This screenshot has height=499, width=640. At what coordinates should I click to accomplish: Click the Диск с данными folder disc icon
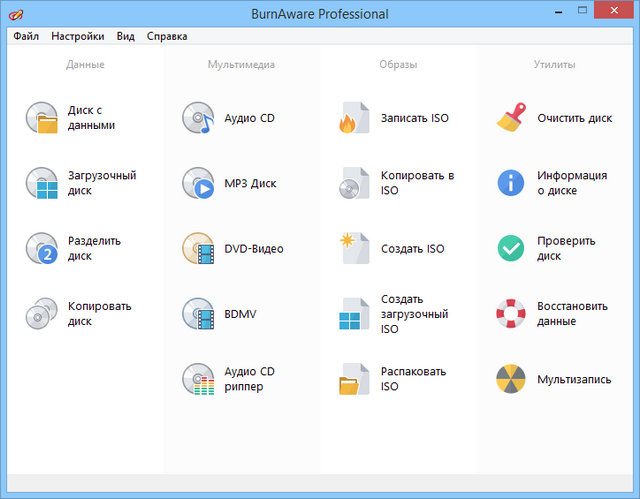tap(43, 118)
